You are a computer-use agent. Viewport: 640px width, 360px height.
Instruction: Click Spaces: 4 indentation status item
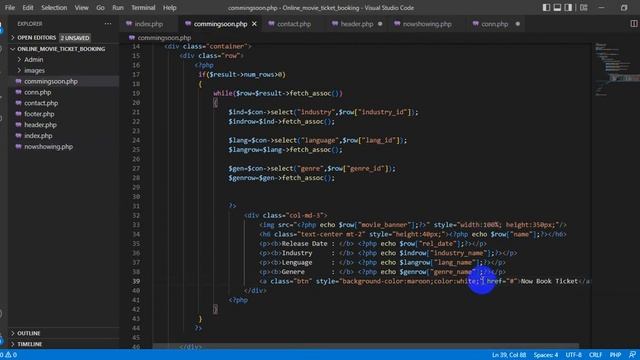546,355
